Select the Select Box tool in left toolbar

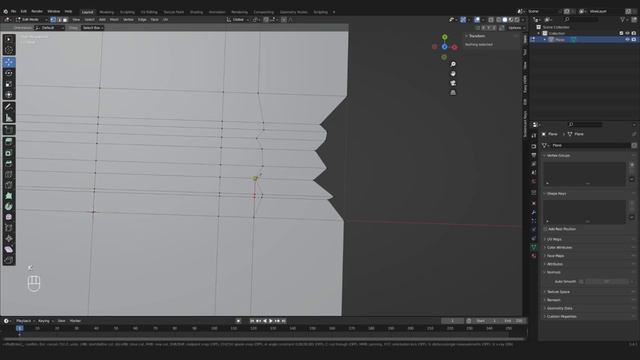click(x=9, y=40)
